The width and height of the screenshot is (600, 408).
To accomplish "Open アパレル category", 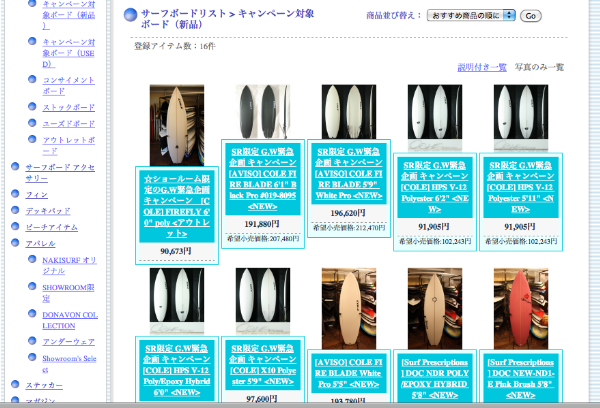I will click(40, 243).
